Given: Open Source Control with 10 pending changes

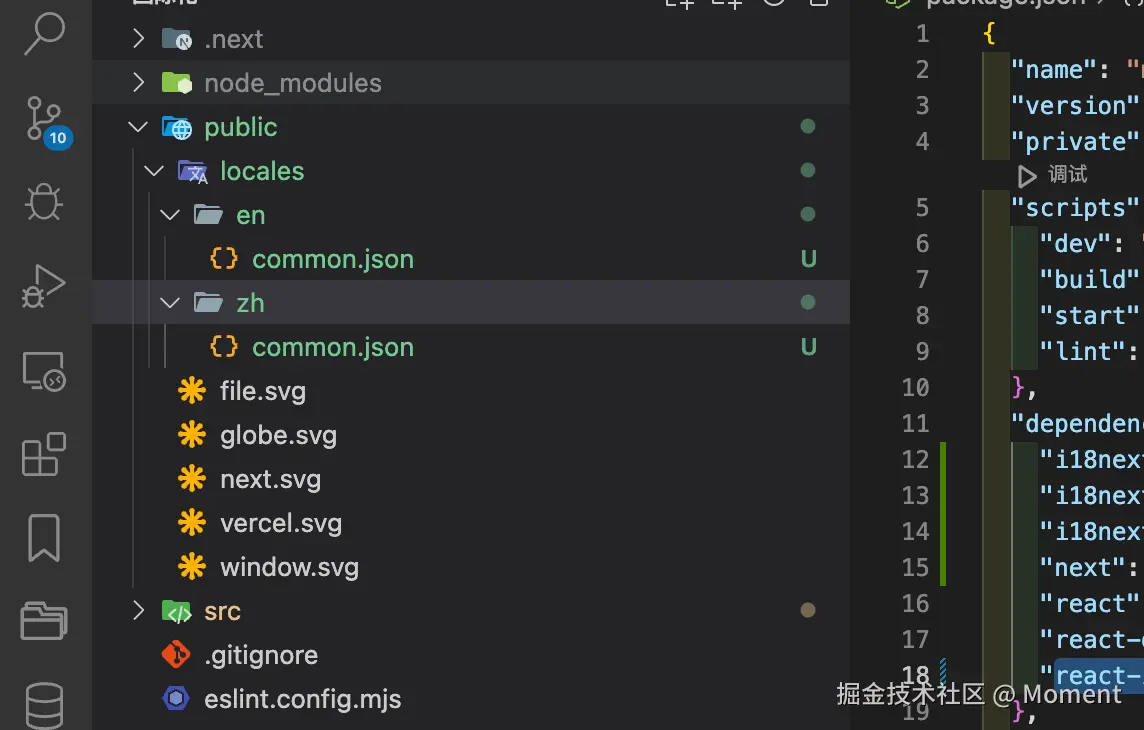Looking at the screenshot, I should click(x=44, y=120).
